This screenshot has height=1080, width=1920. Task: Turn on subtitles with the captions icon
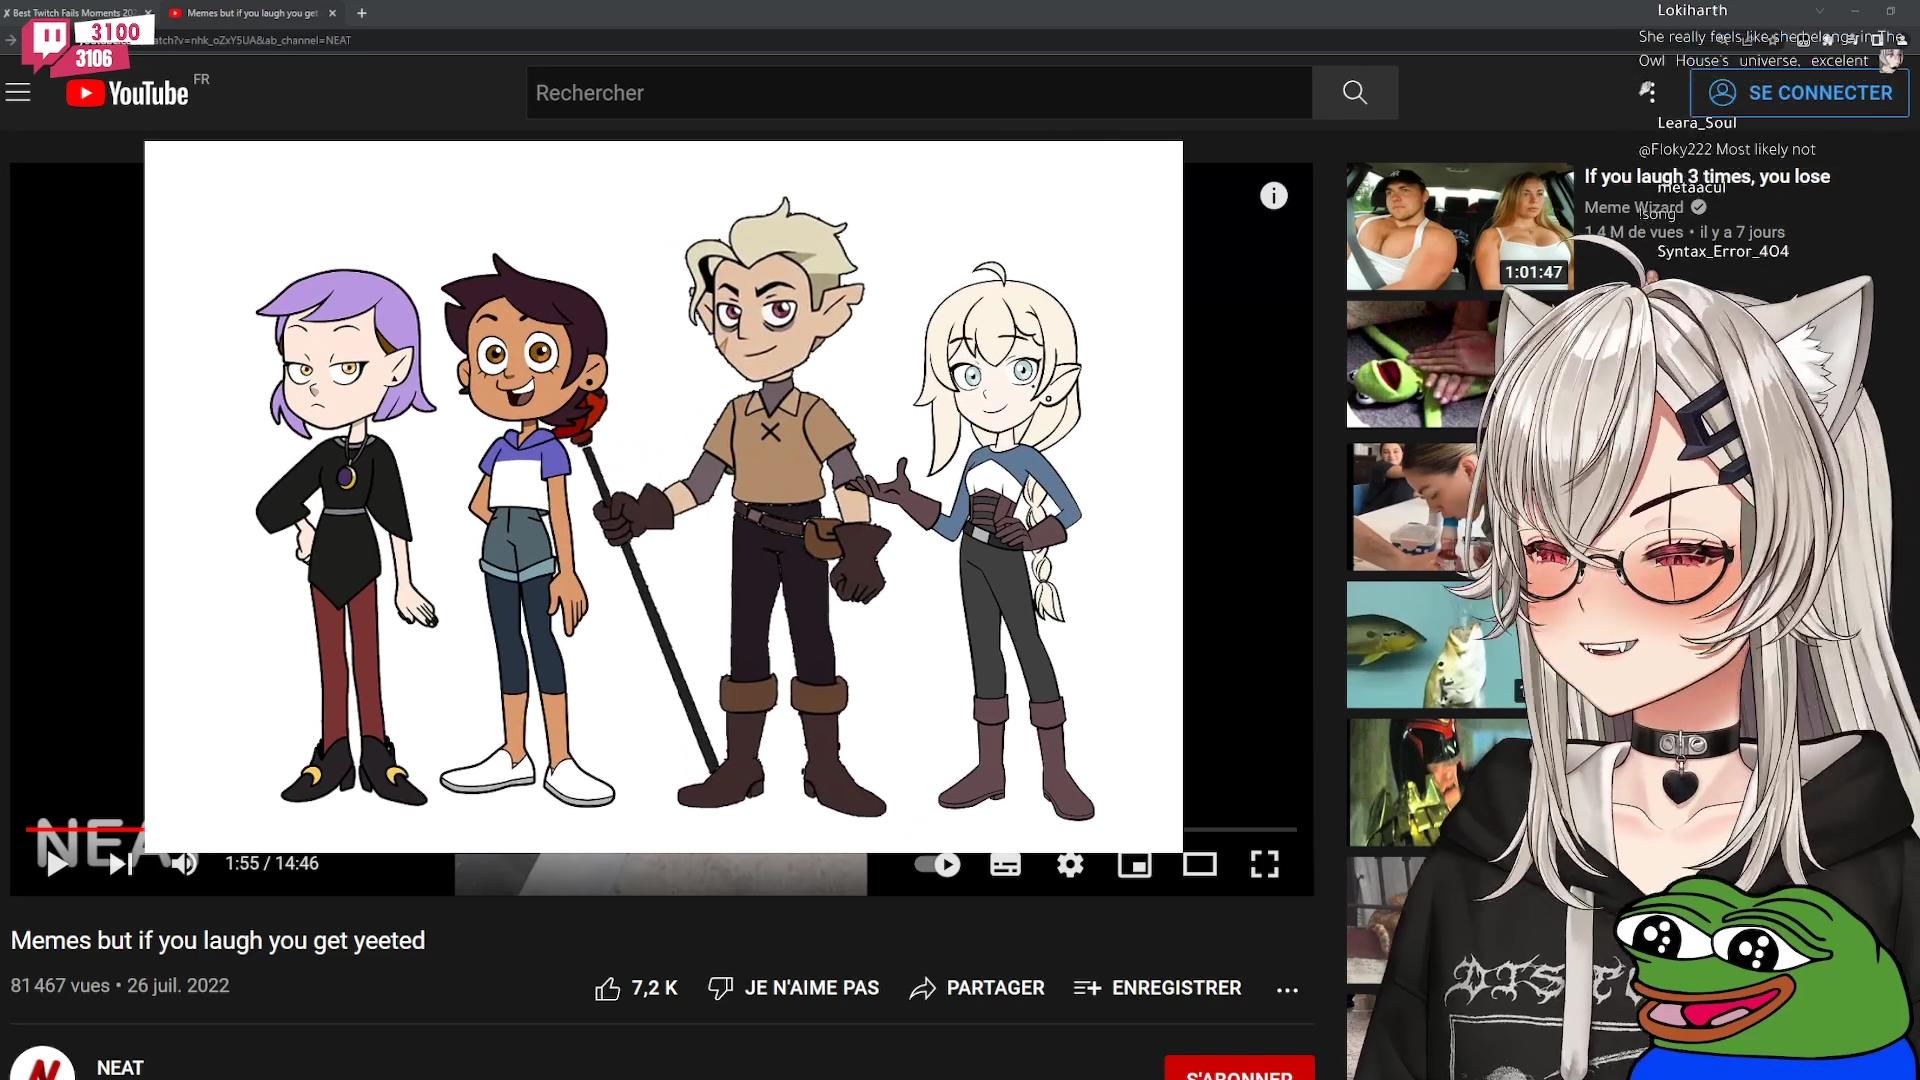coord(1005,864)
